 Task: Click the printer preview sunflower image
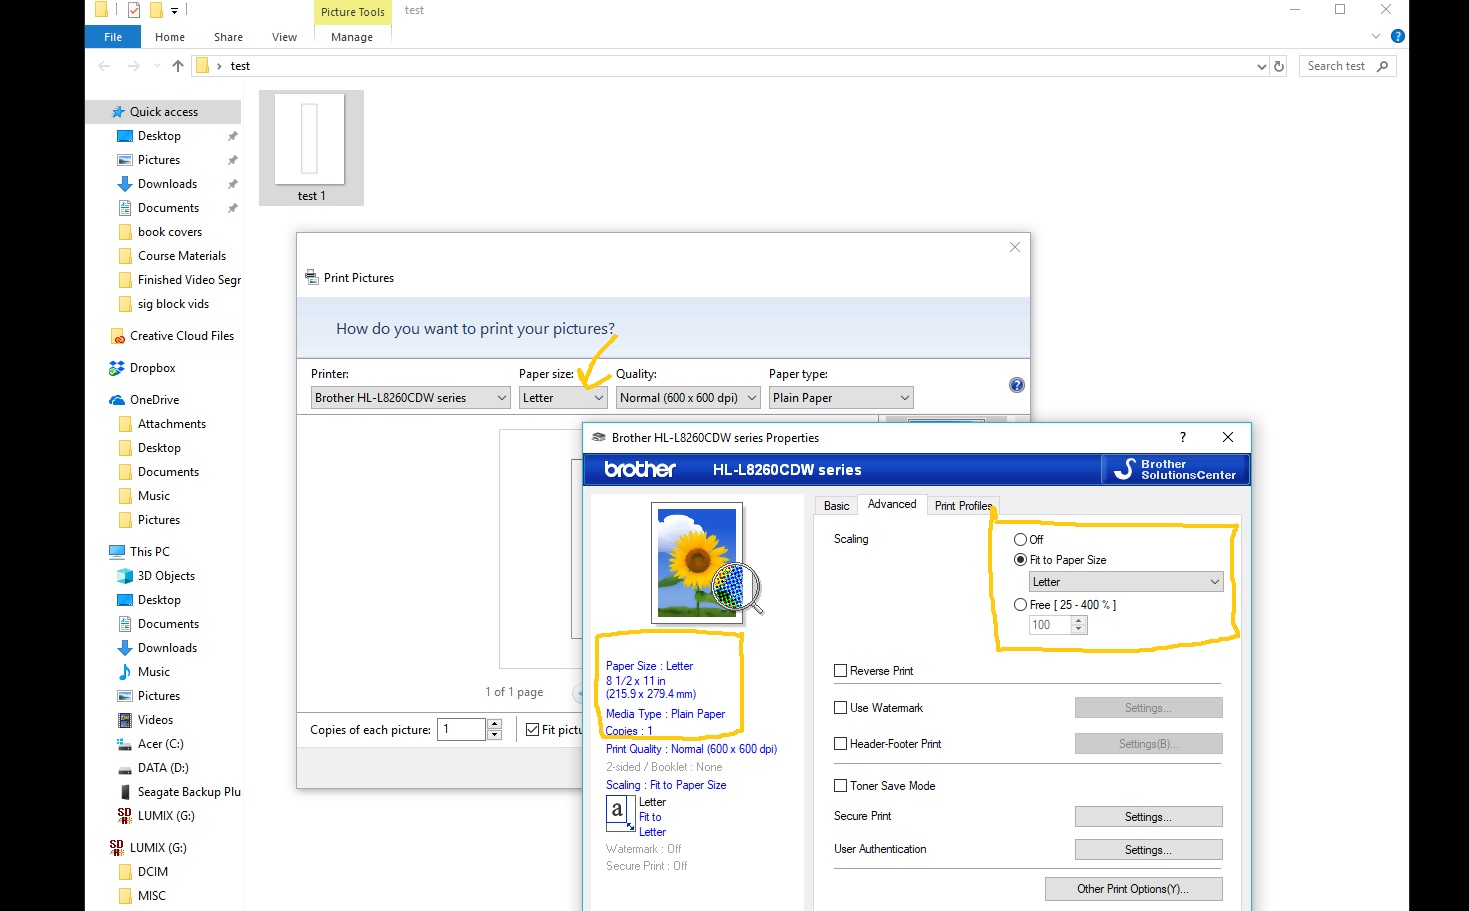697,562
